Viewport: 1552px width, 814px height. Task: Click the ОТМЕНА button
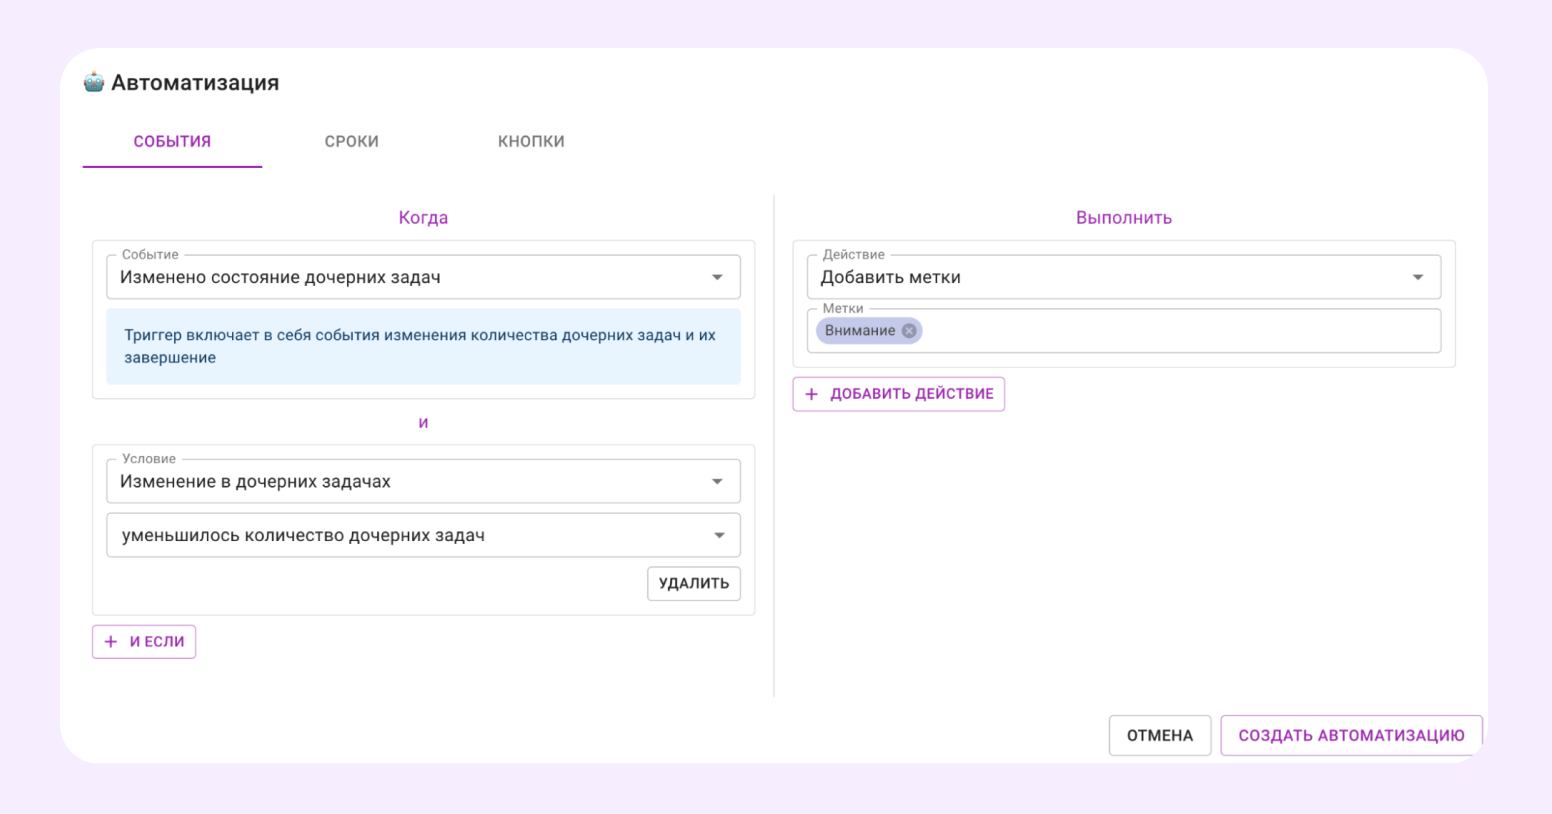(1160, 735)
